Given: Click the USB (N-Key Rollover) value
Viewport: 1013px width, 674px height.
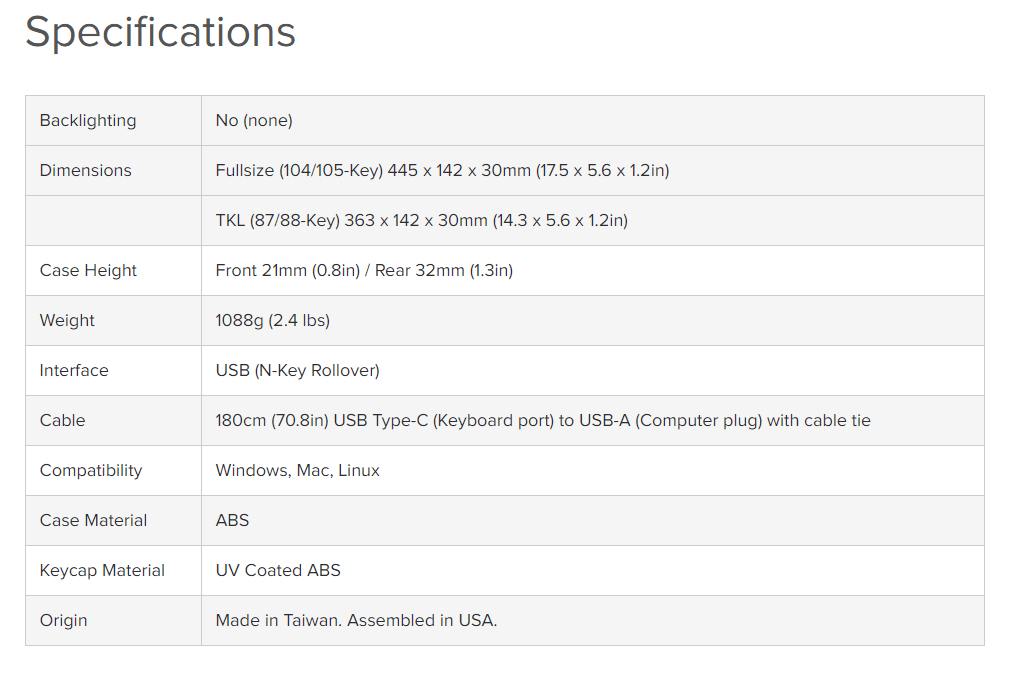Looking at the screenshot, I should click(297, 370).
